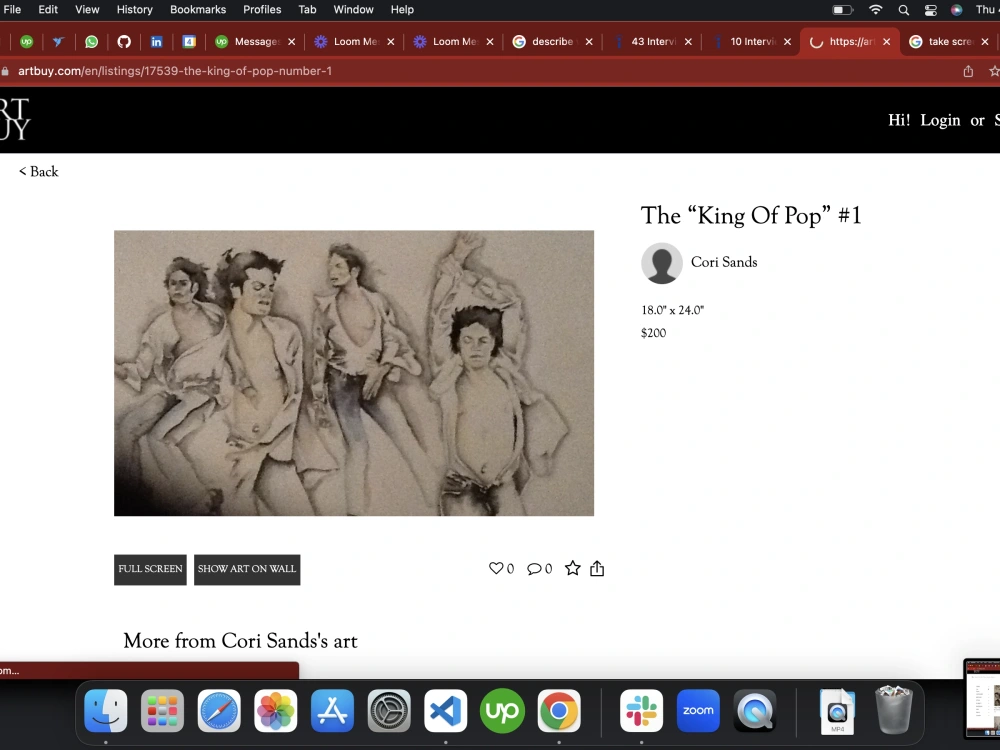Viewport: 1000px width, 750px height.
Task: Close the 'describe' Google tab
Action: [x=589, y=41]
